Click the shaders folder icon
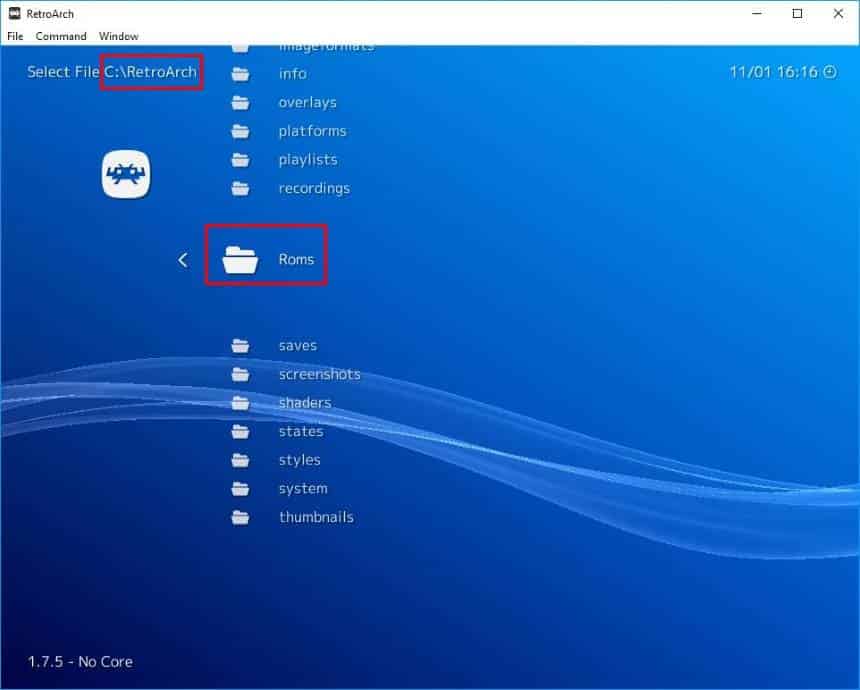 240,403
